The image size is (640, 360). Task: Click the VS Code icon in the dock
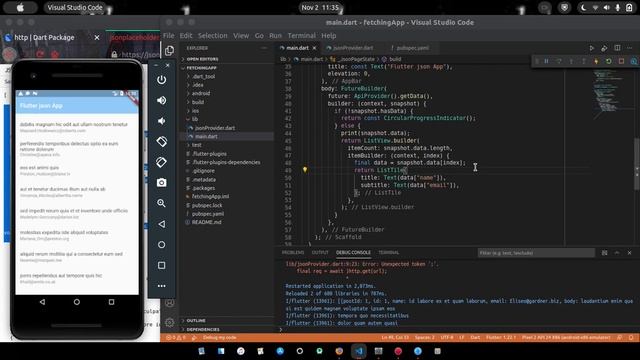click(359, 351)
